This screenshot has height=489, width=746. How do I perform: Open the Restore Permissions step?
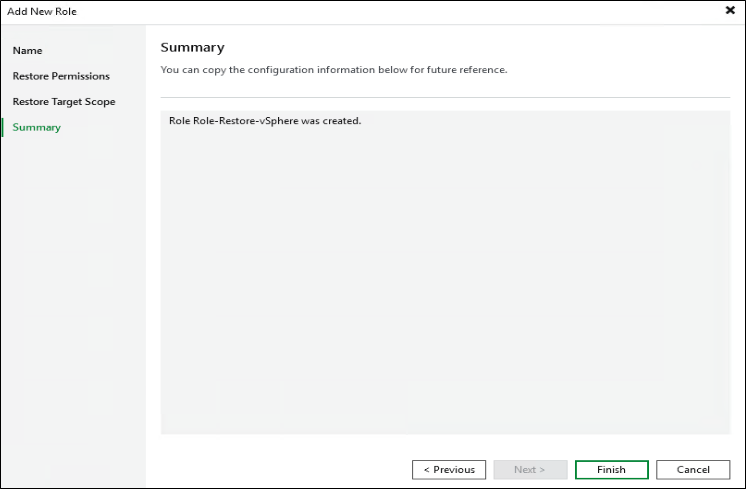61,76
